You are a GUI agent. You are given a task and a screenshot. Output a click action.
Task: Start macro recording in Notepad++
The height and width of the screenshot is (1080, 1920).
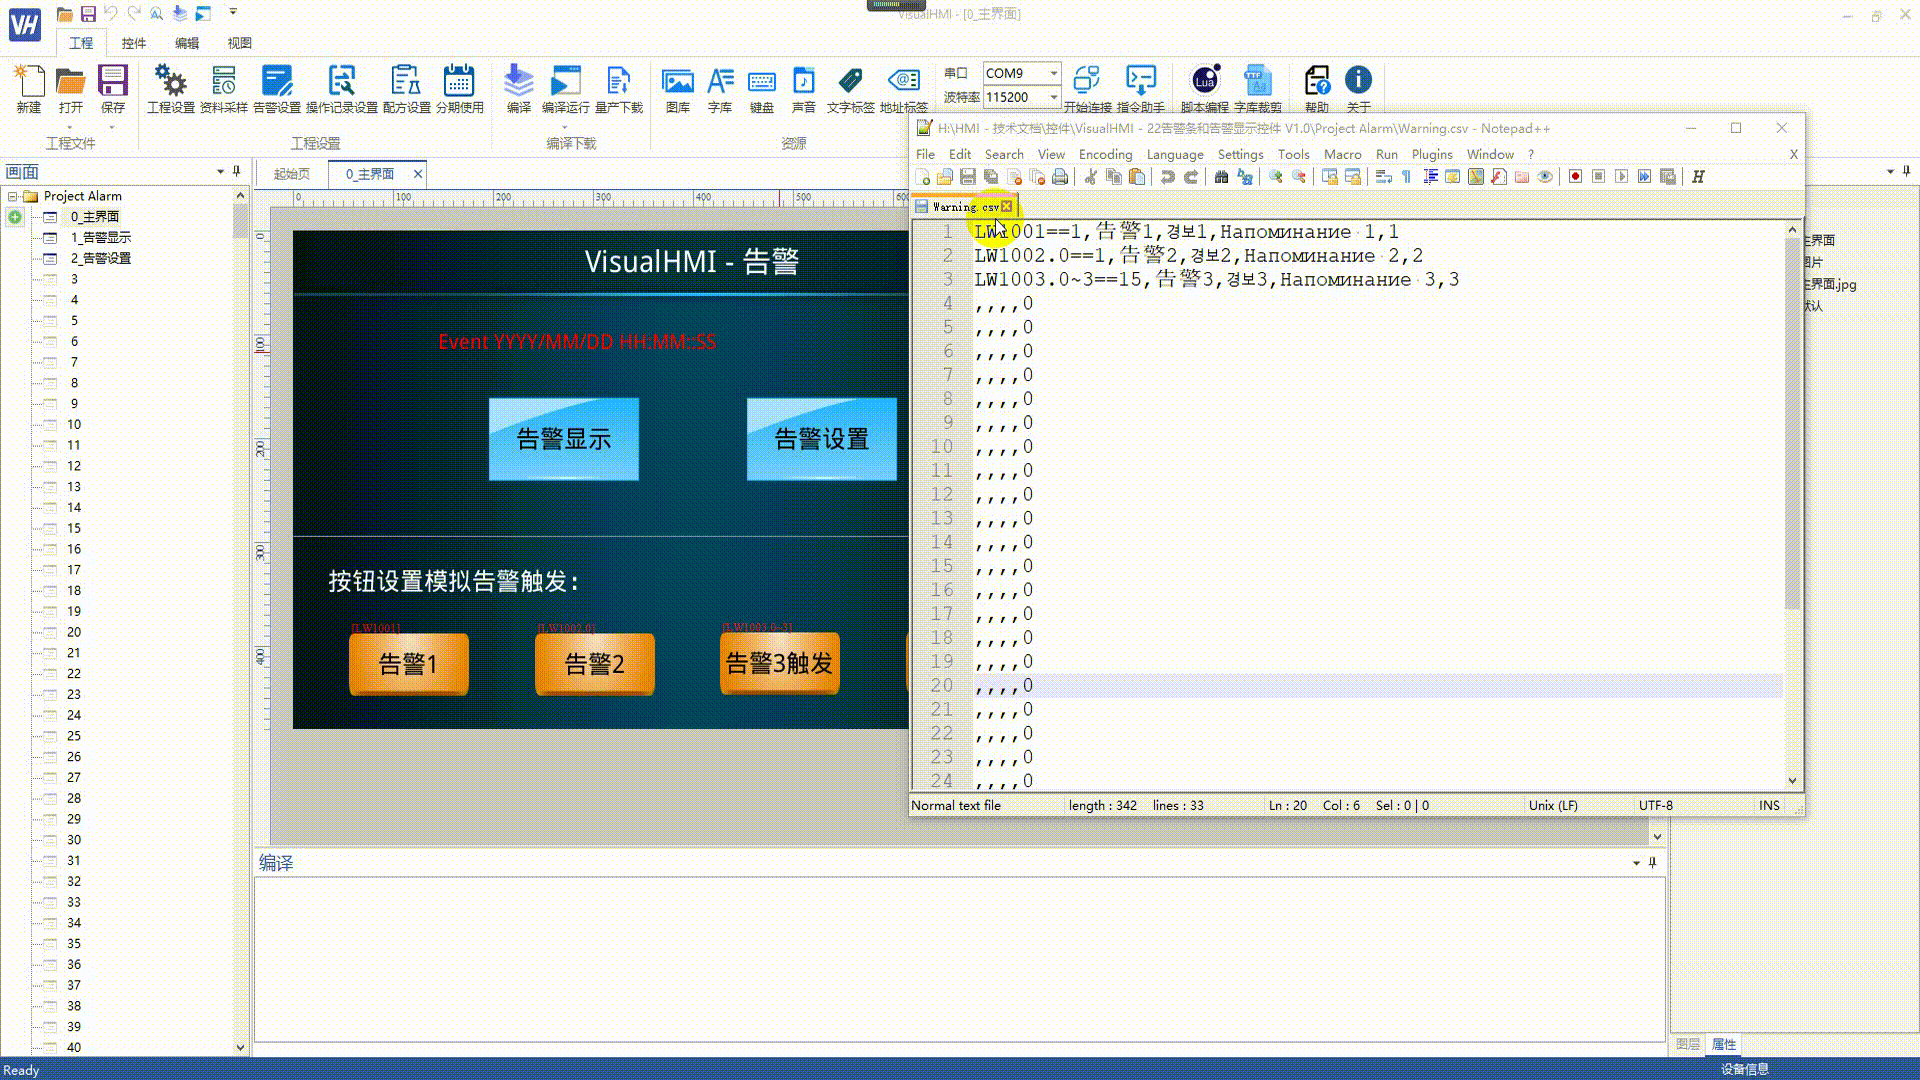tap(1575, 177)
